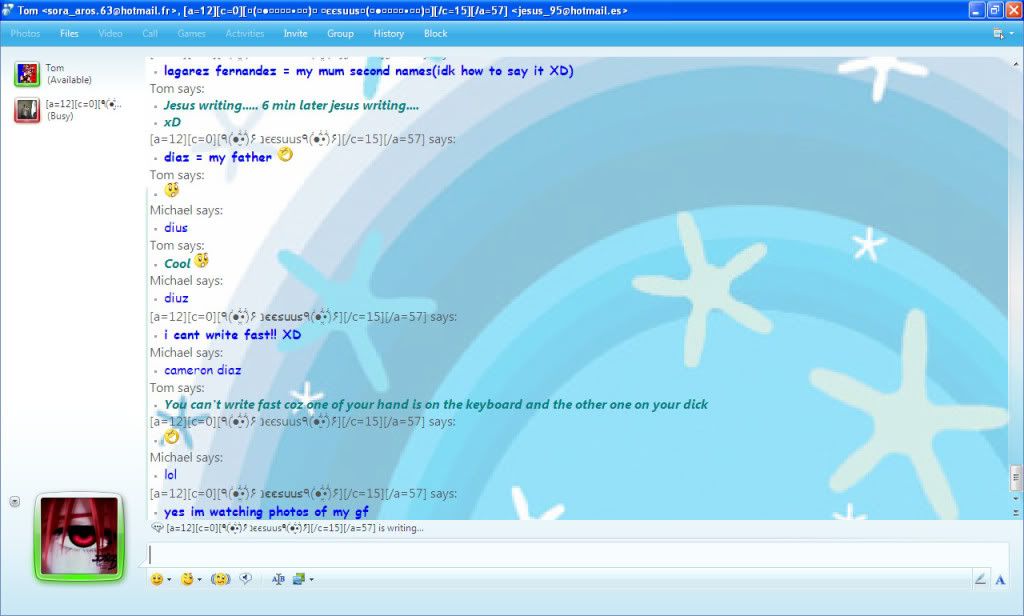This screenshot has width=1024, height=616.
Task: Switch to text input mode
Action: tap(1000, 578)
